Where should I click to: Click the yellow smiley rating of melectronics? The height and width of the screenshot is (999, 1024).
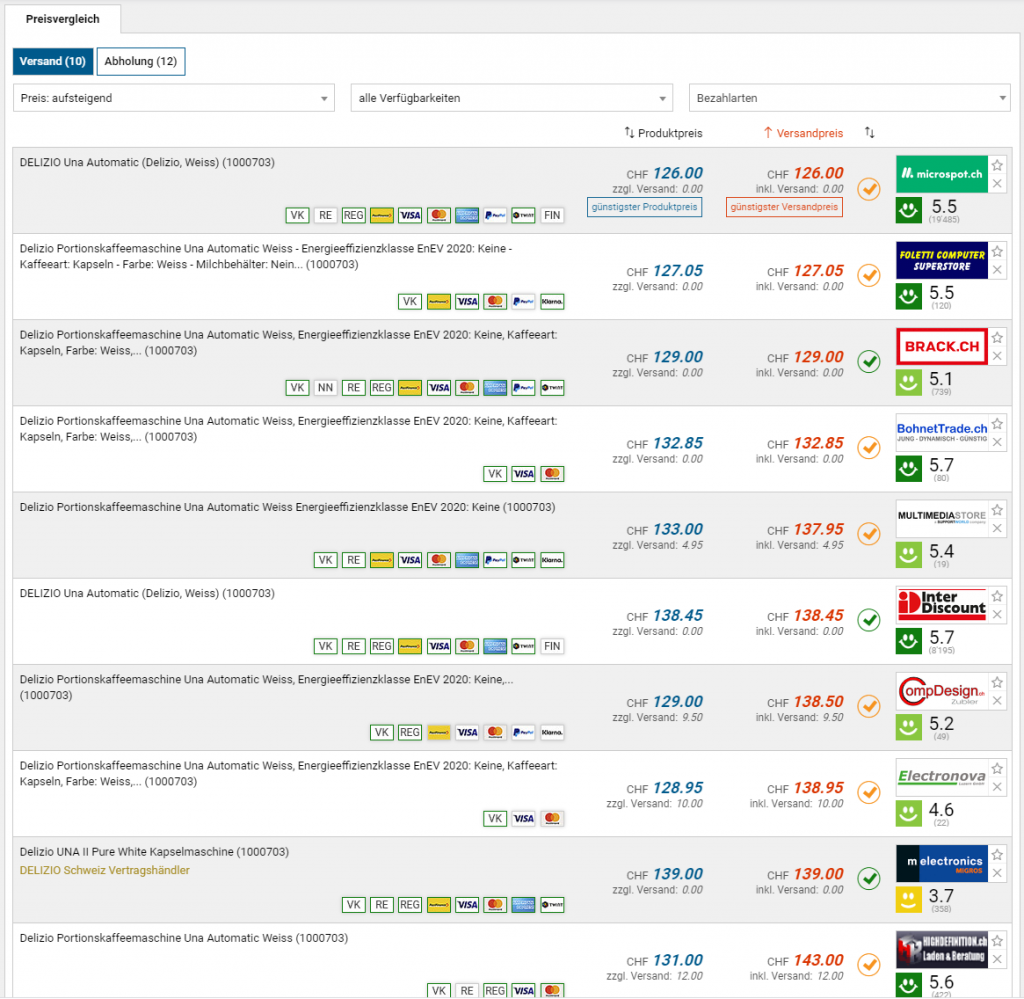pyautogui.click(x=908, y=899)
